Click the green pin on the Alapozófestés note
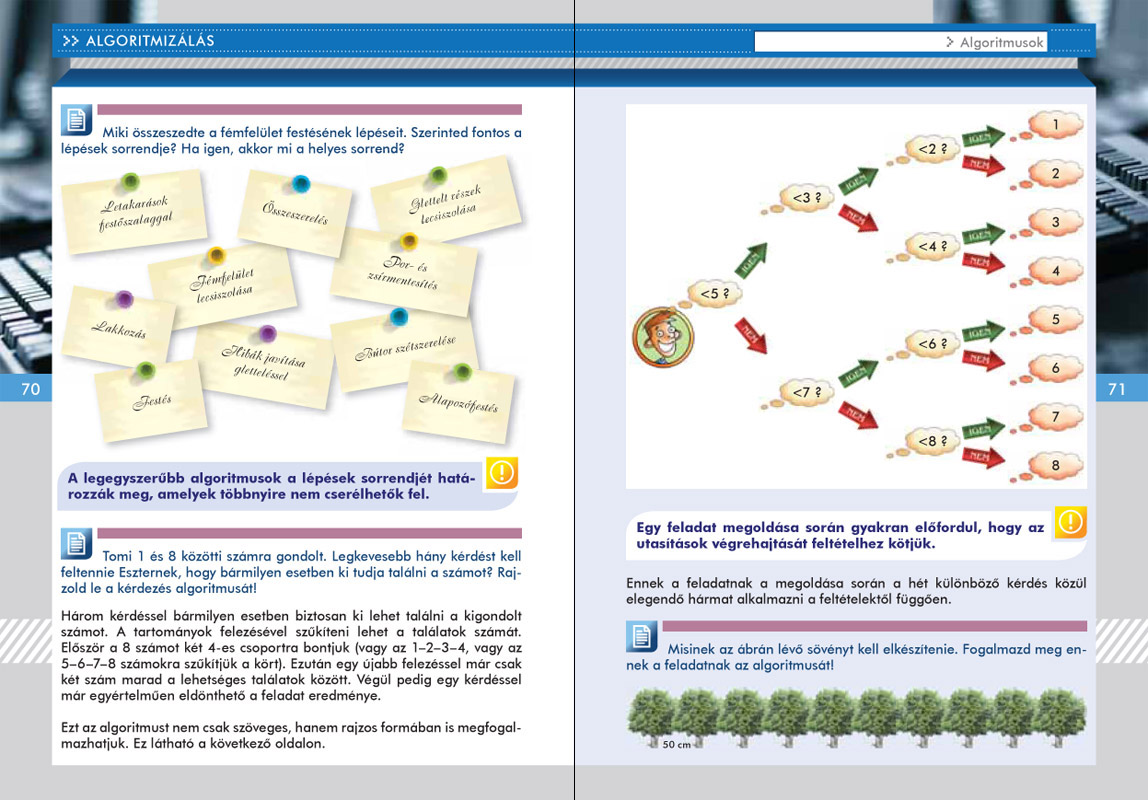 [461, 372]
